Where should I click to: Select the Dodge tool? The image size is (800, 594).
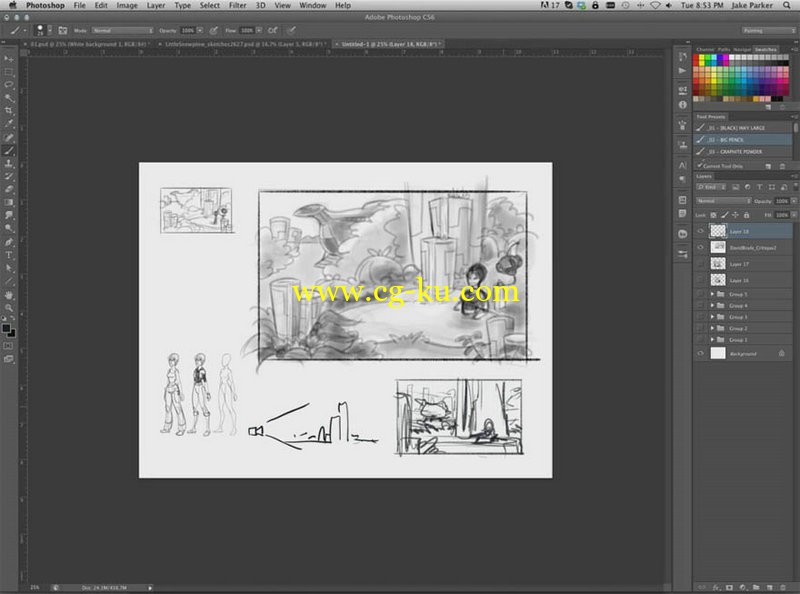click(x=9, y=229)
